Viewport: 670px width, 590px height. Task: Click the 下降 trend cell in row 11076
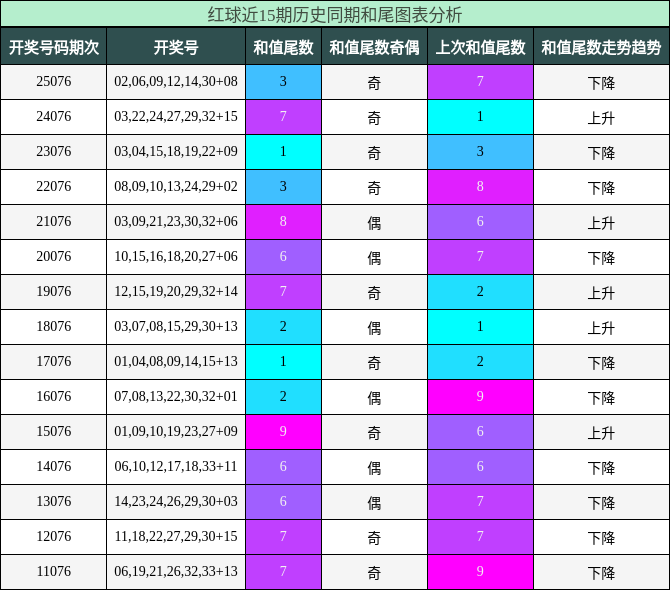pyautogui.click(x=602, y=572)
